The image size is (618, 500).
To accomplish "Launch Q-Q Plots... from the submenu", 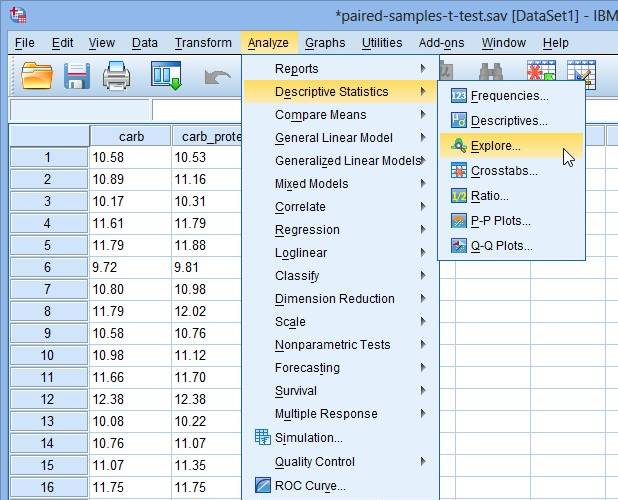I will pos(501,246).
